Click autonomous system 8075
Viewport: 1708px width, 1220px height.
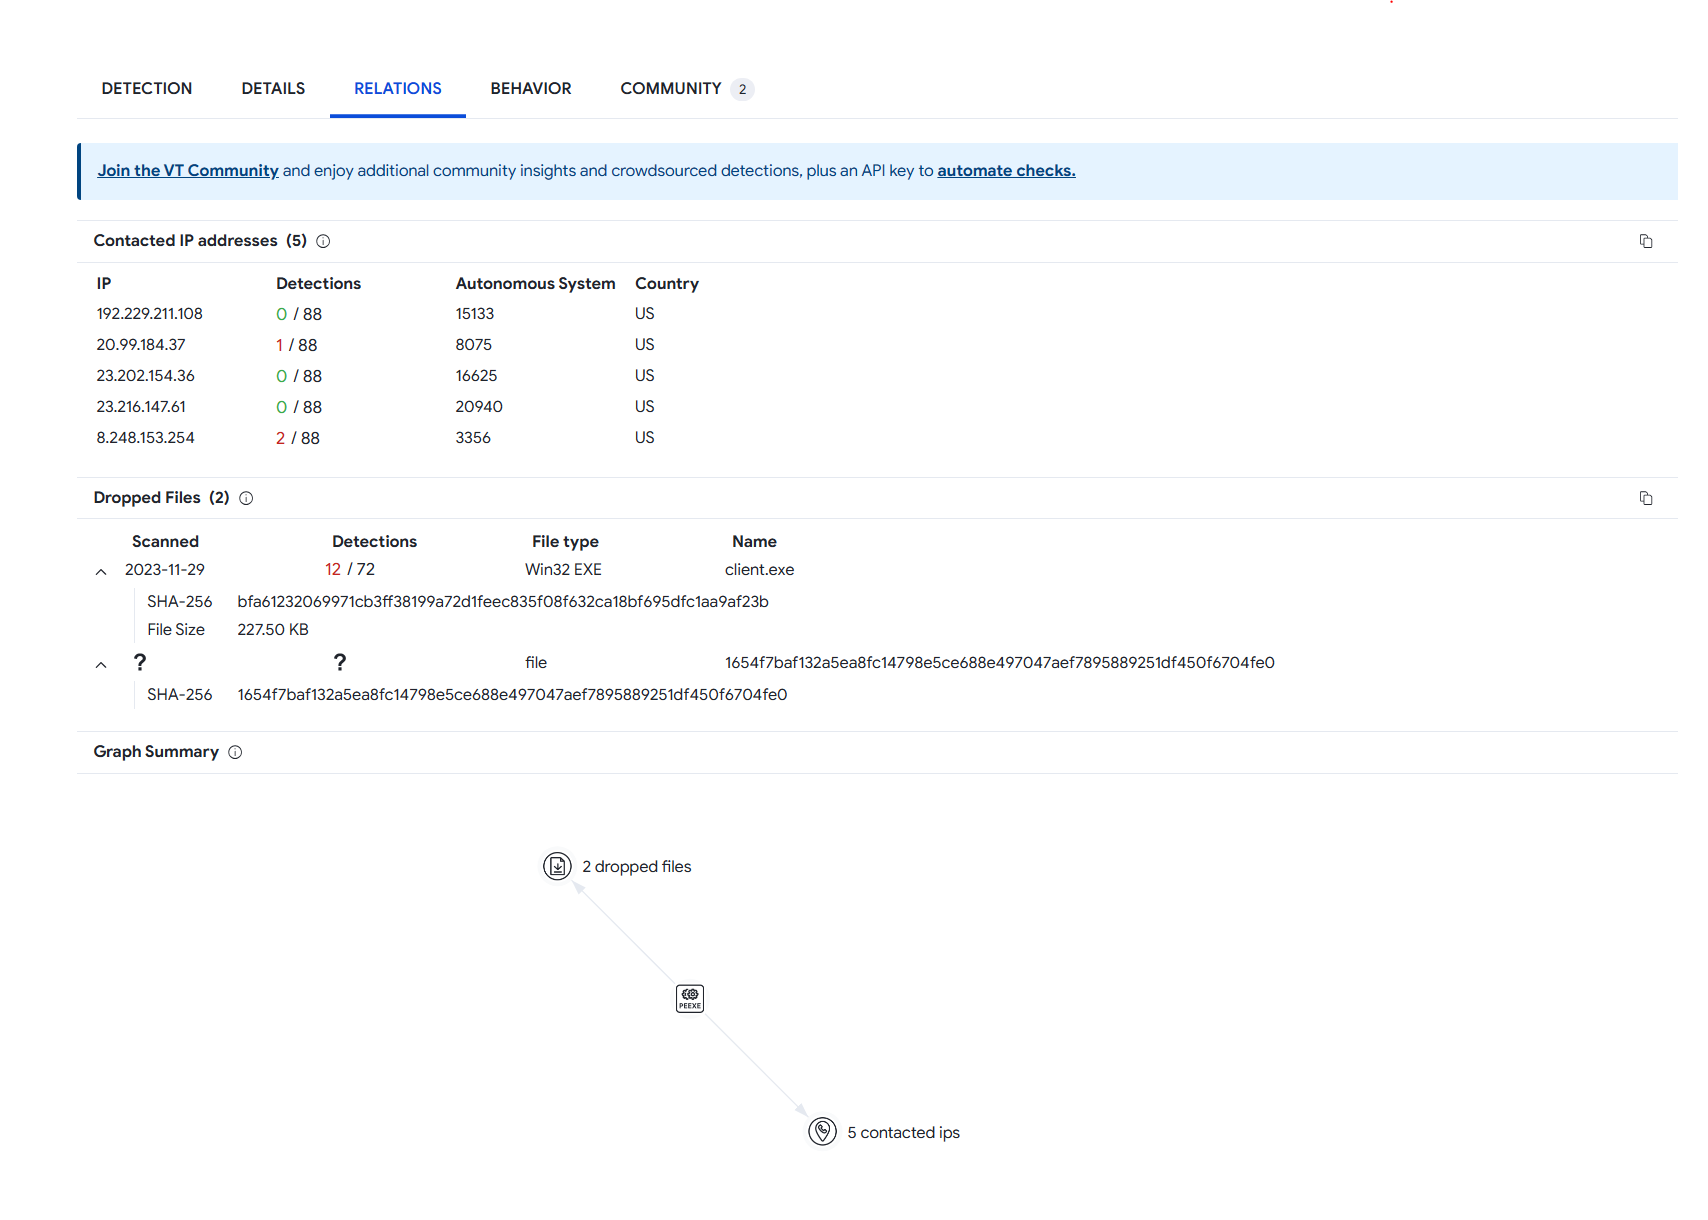[x=474, y=345]
